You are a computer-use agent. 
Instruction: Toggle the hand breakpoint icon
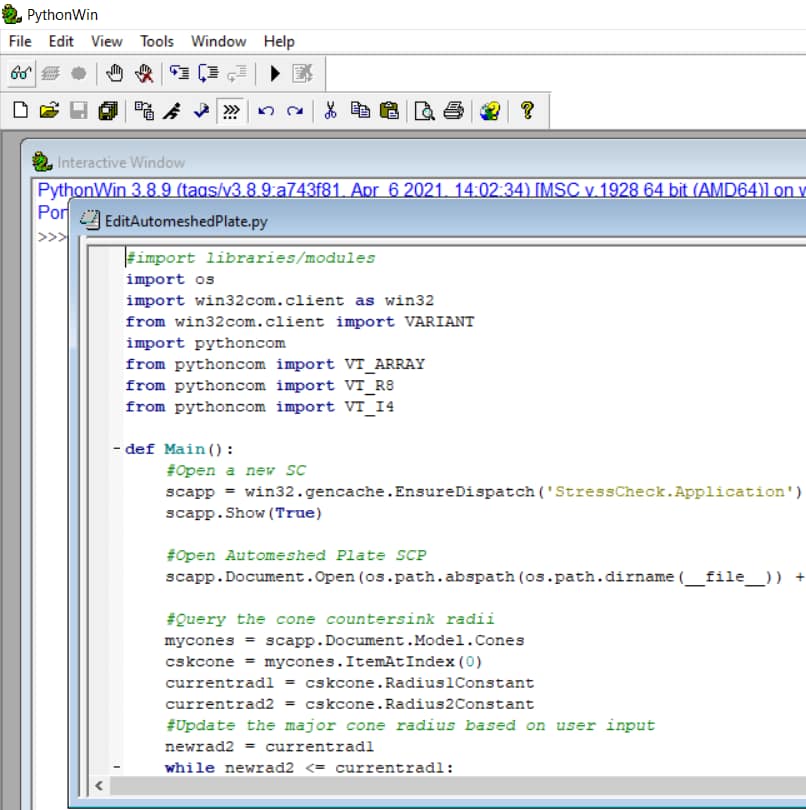coord(114,73)
